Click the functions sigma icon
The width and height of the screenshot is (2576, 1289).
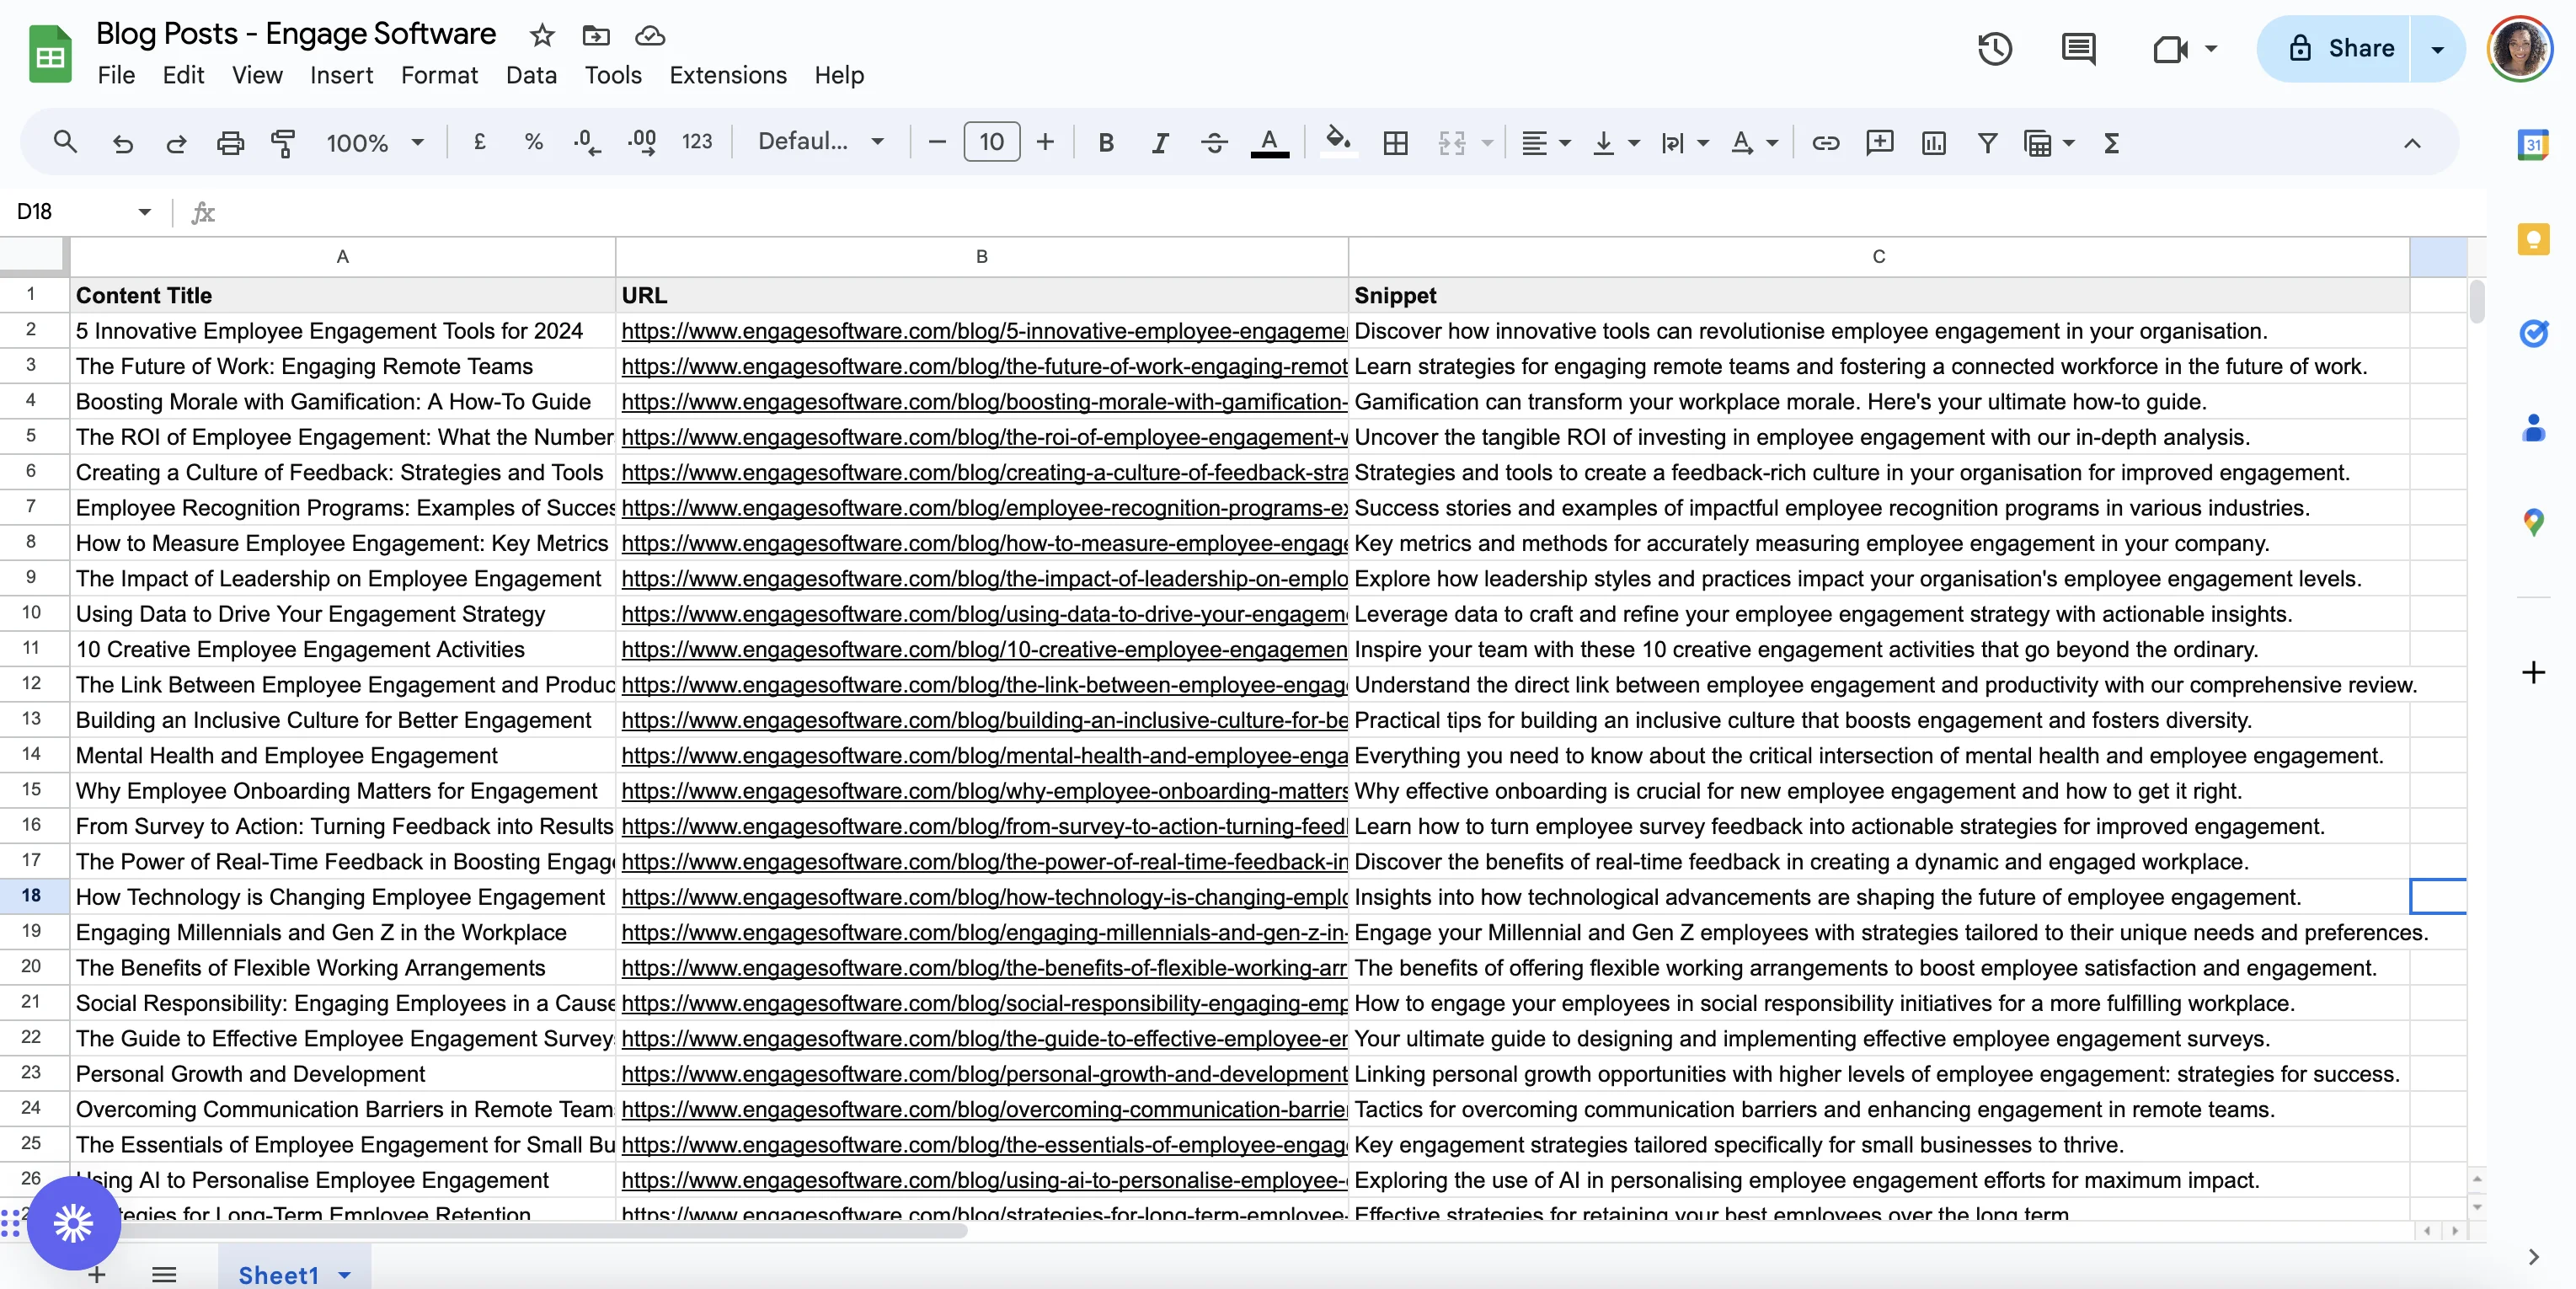pos(2111,143)
